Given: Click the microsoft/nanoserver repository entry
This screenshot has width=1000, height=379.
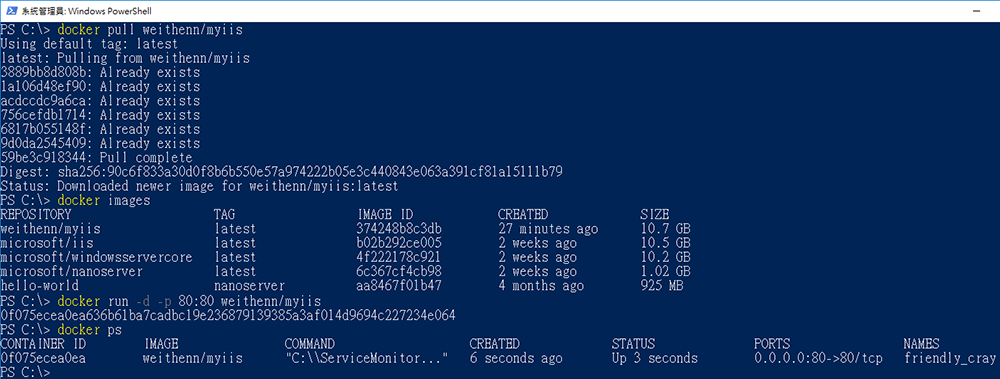Looking at the screenshot, I should [x=71, y=272].
